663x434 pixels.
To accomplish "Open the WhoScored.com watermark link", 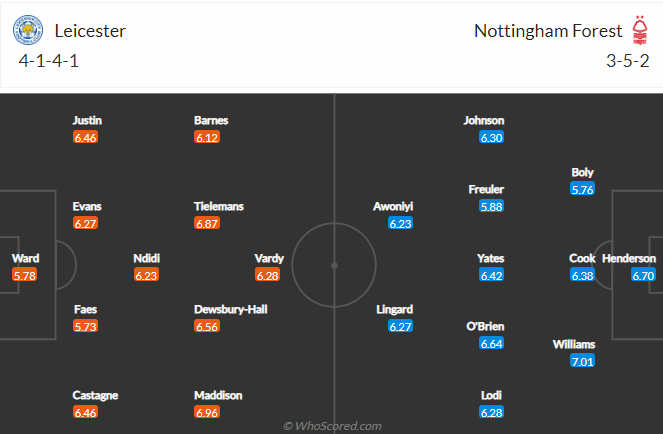I will point(332,426).
